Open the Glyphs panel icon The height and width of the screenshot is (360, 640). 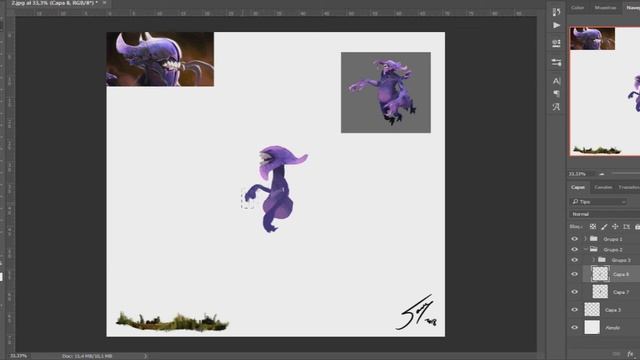coord(556,107)
